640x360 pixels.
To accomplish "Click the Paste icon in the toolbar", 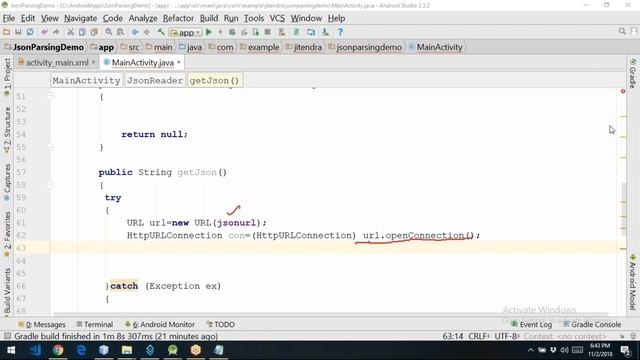I will tap(94, 32).
